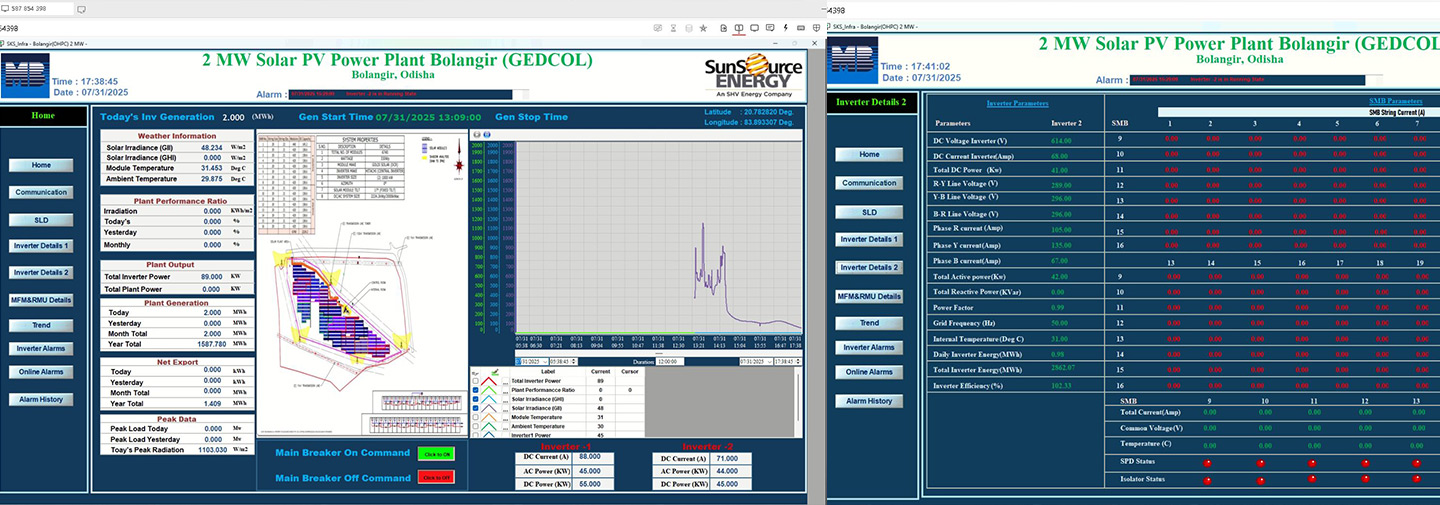Viewport: 1440px width, 505px height.
Task: Click the print icon above the trend chart
Action: (475, 134)
